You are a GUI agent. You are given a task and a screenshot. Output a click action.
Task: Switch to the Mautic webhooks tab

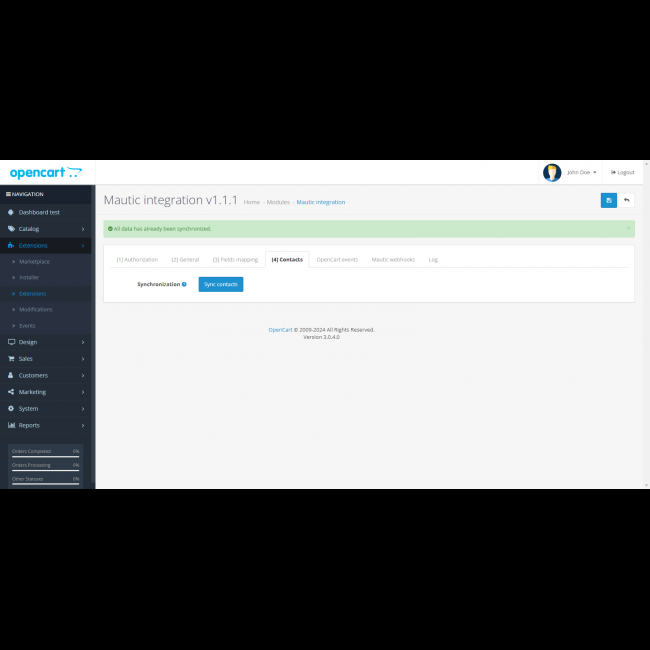393,259
